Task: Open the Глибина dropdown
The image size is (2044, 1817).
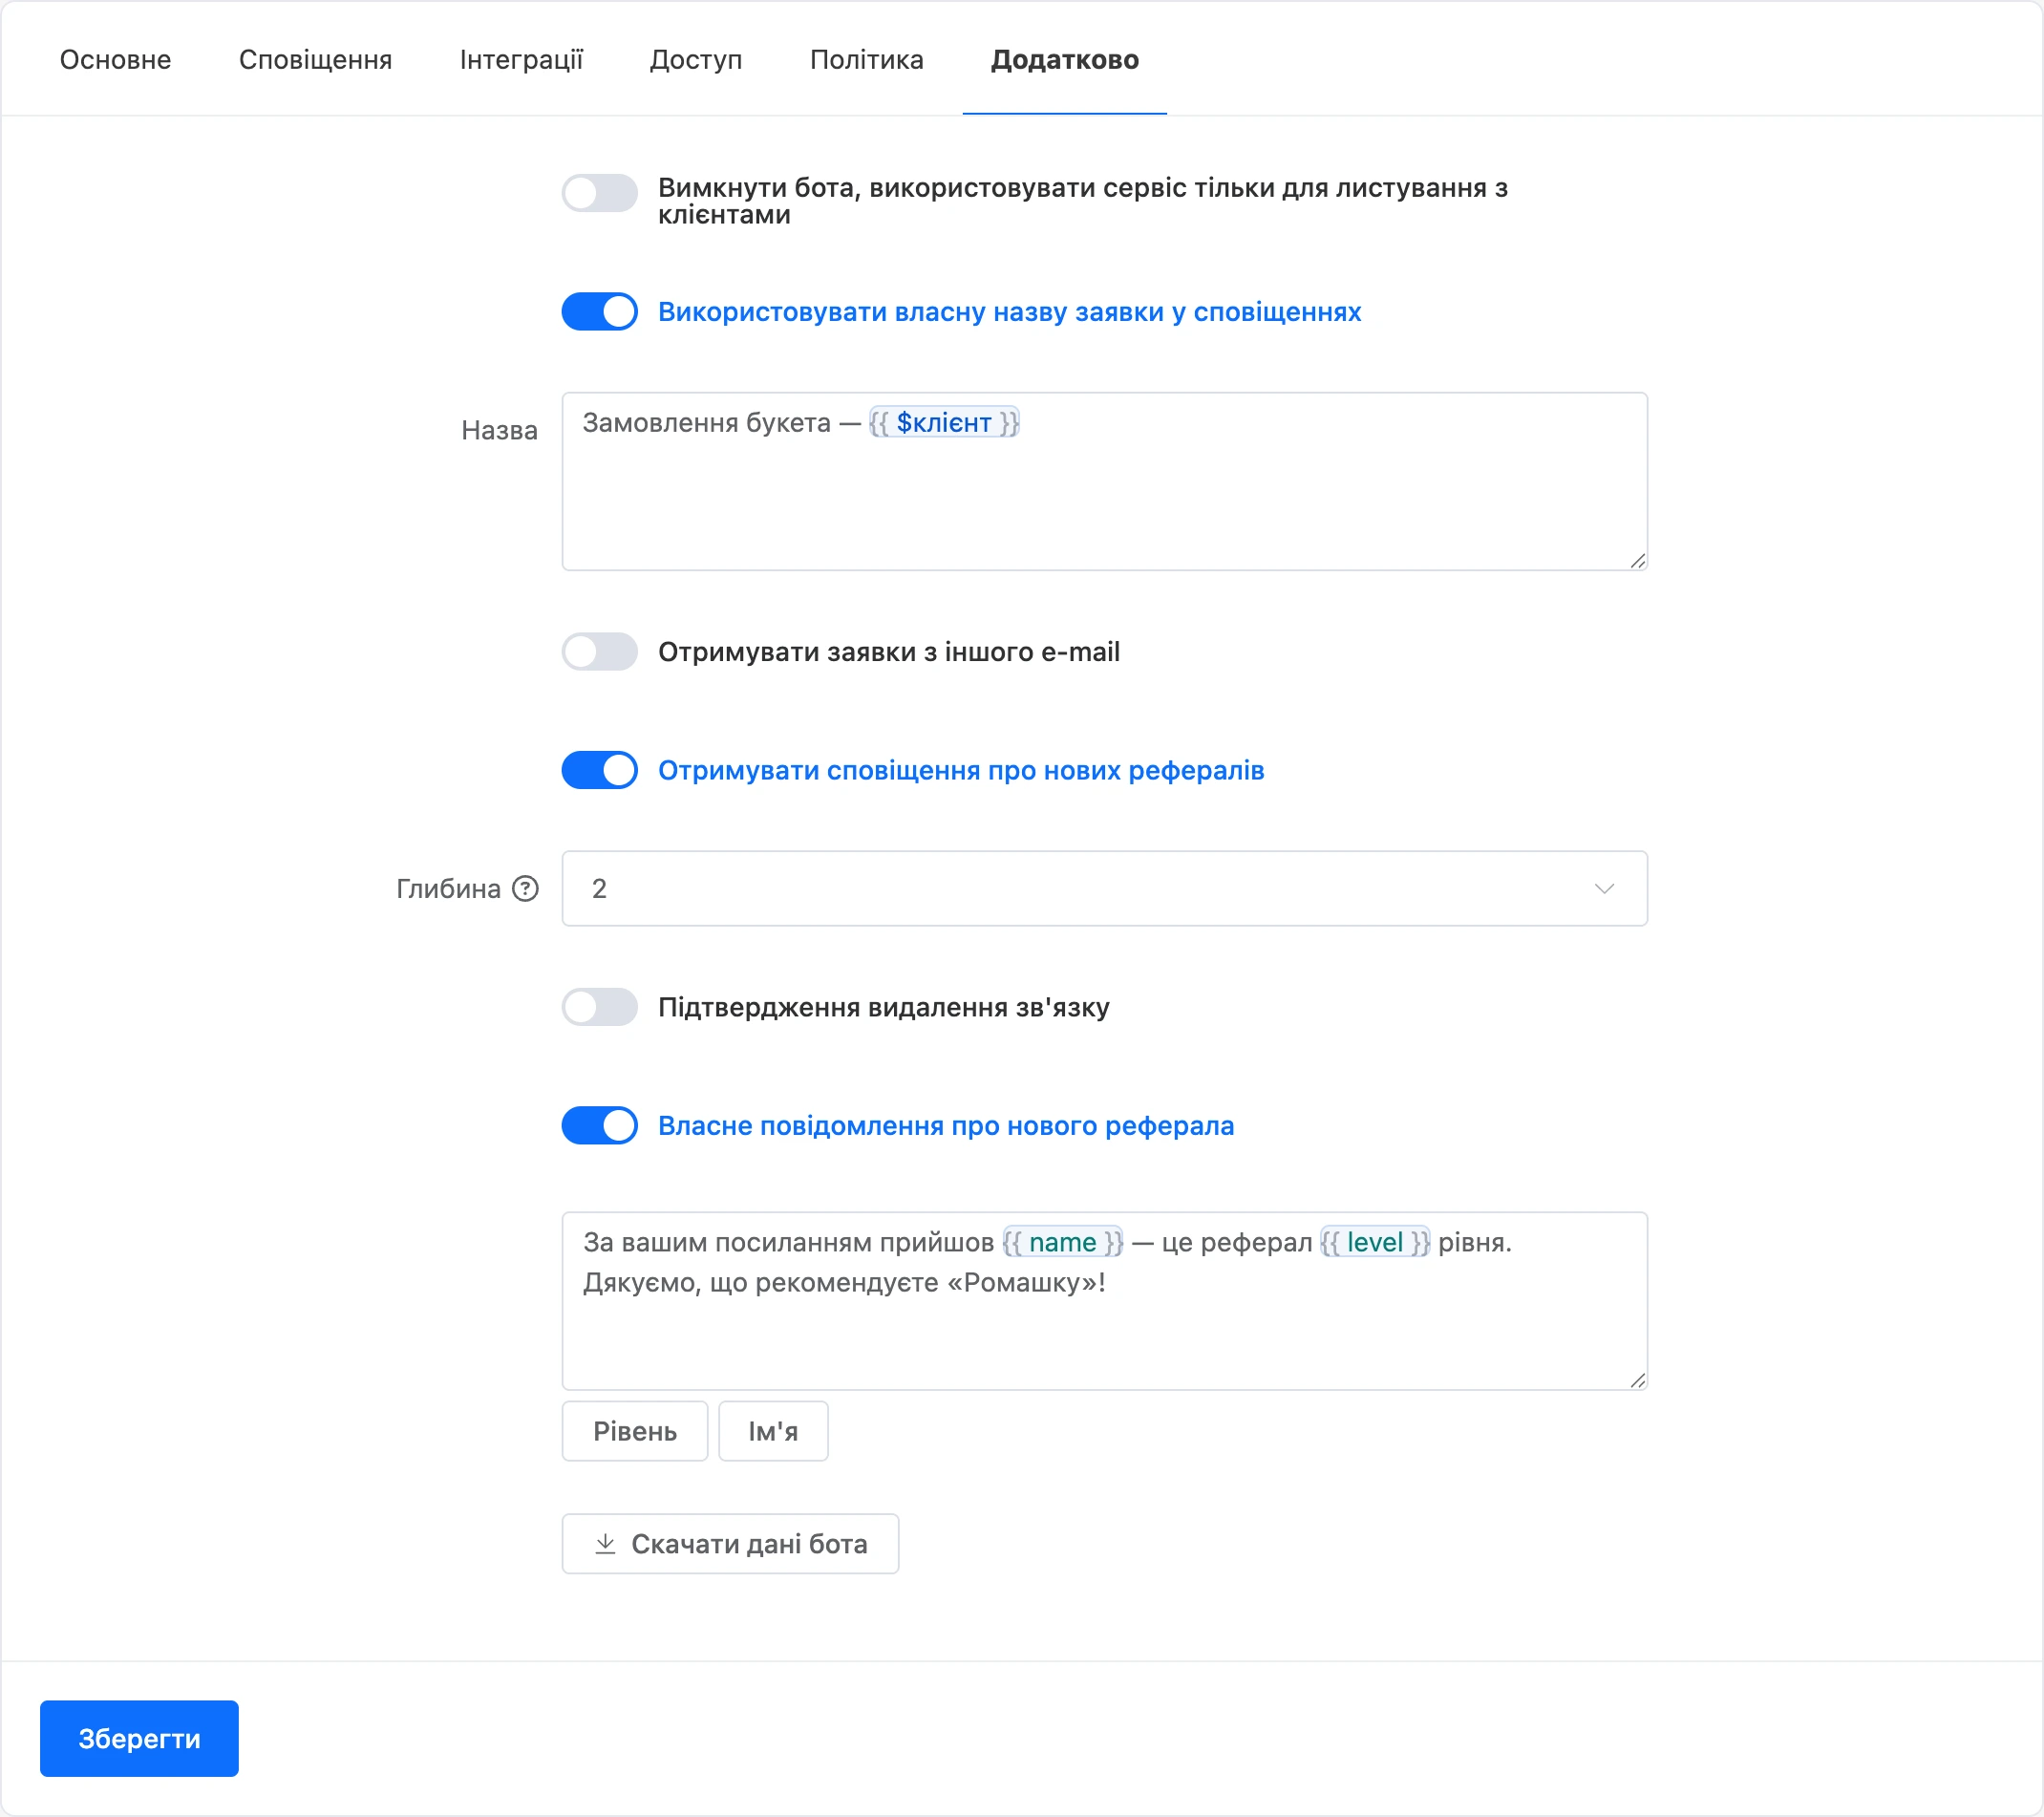Action: click(1104, 888)
